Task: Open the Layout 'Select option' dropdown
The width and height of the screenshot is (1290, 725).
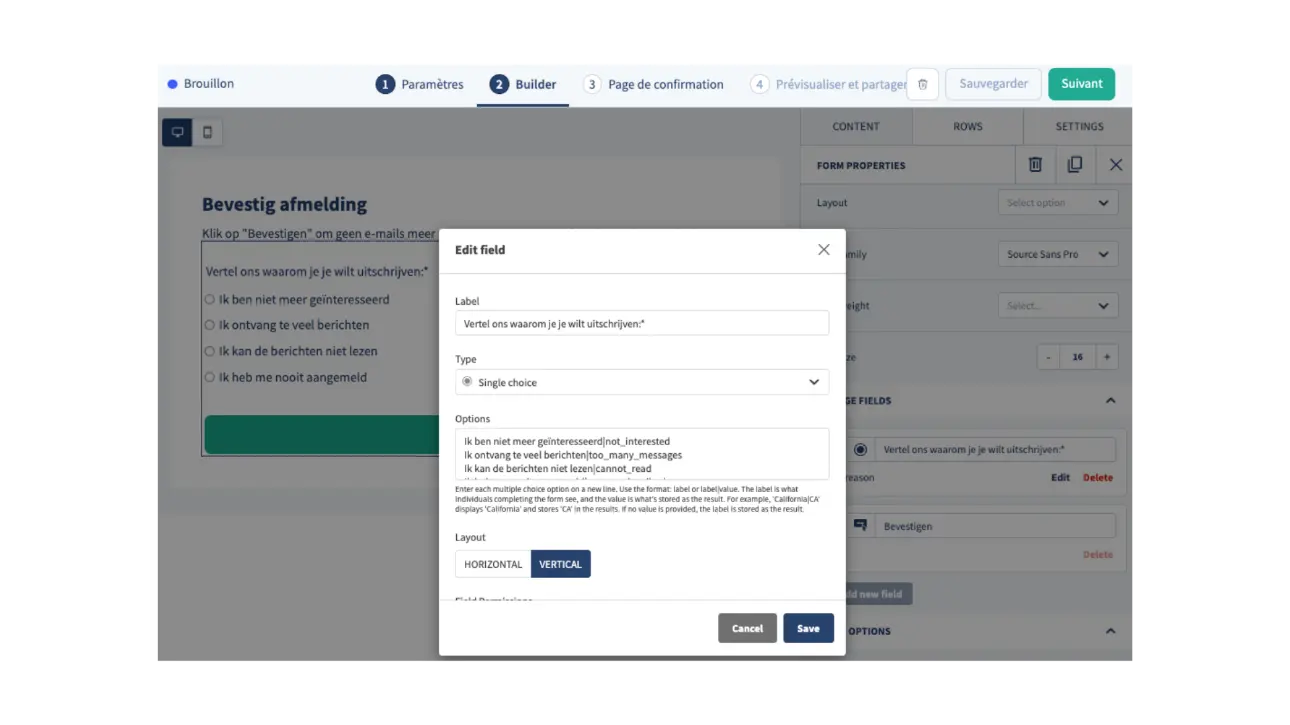Action: (1057, 203)
